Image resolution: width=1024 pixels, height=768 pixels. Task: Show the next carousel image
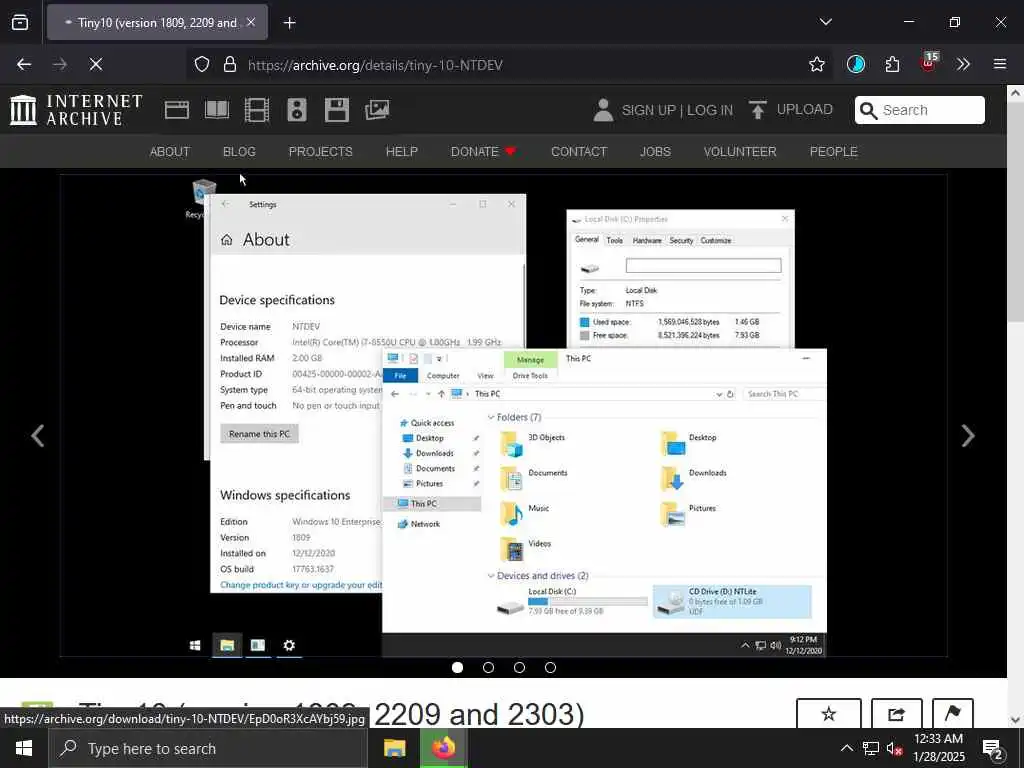tap(968, 436)
